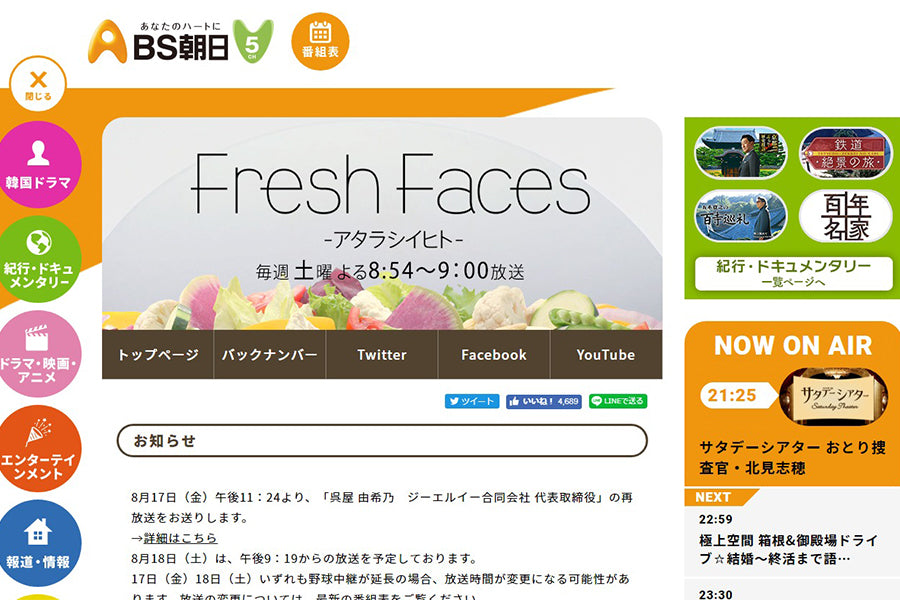Screen dimensions: 900x600
Task: Click the BS朝日 logo
Action: point(181,41)
